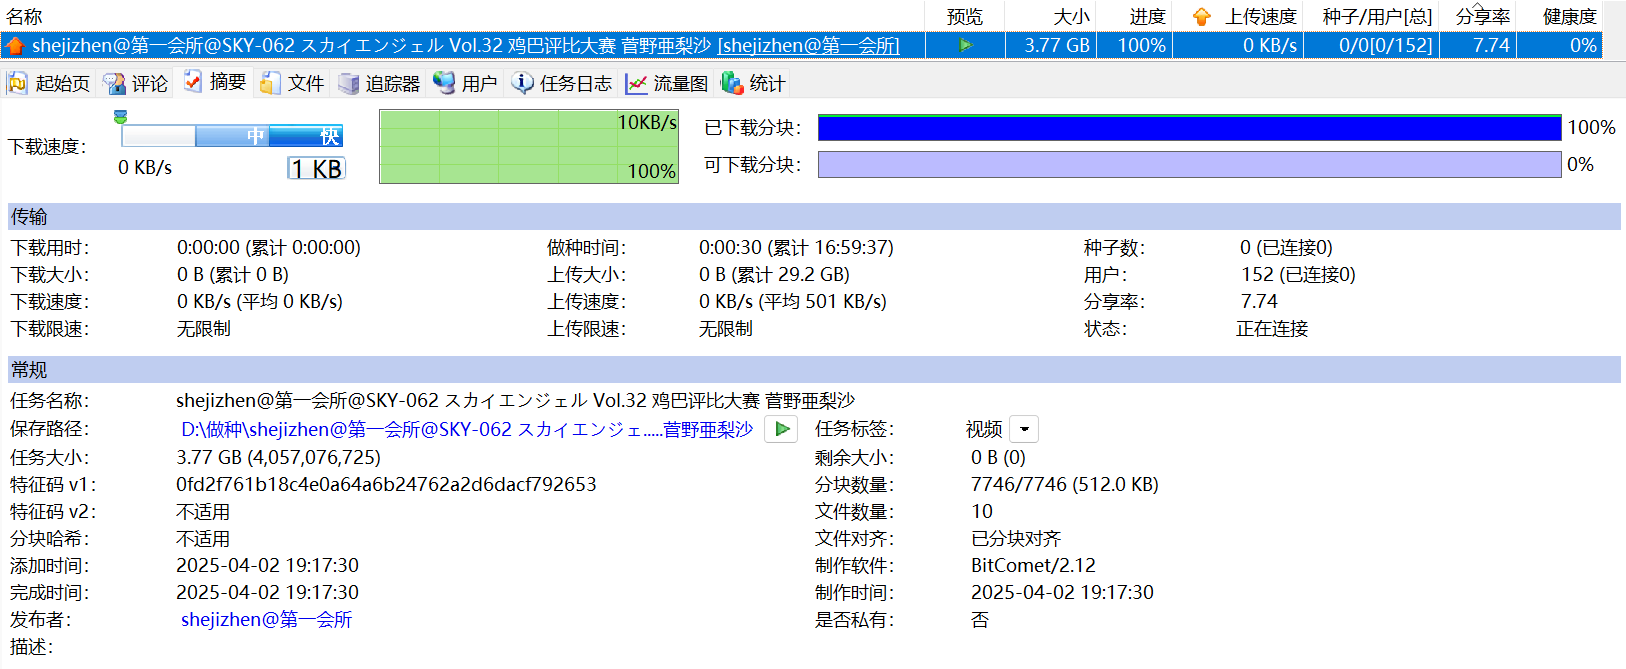Click the 0 KB/s (平均 501 KB/s) upload speed
The height and width of the screenshot is (669, 1626).
pos(792,301)
